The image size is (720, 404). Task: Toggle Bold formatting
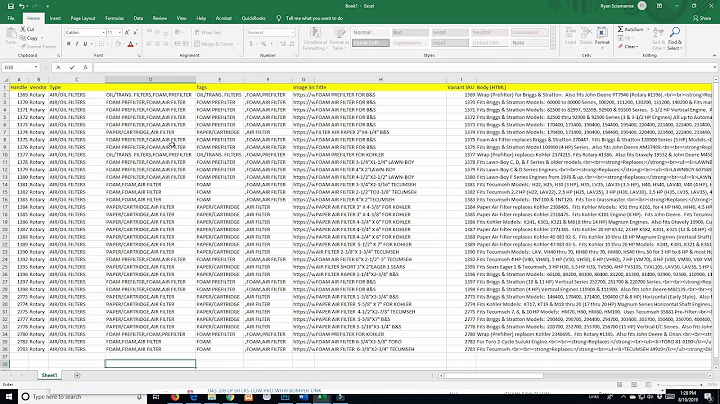(x=68, y=44)
